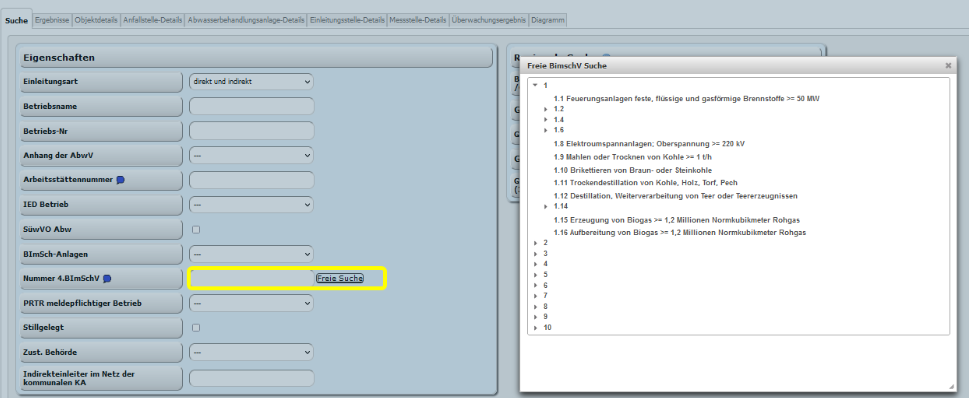
Task: Switch to the Einleitungsstelle-Details tab
Action: pos(347,20)
